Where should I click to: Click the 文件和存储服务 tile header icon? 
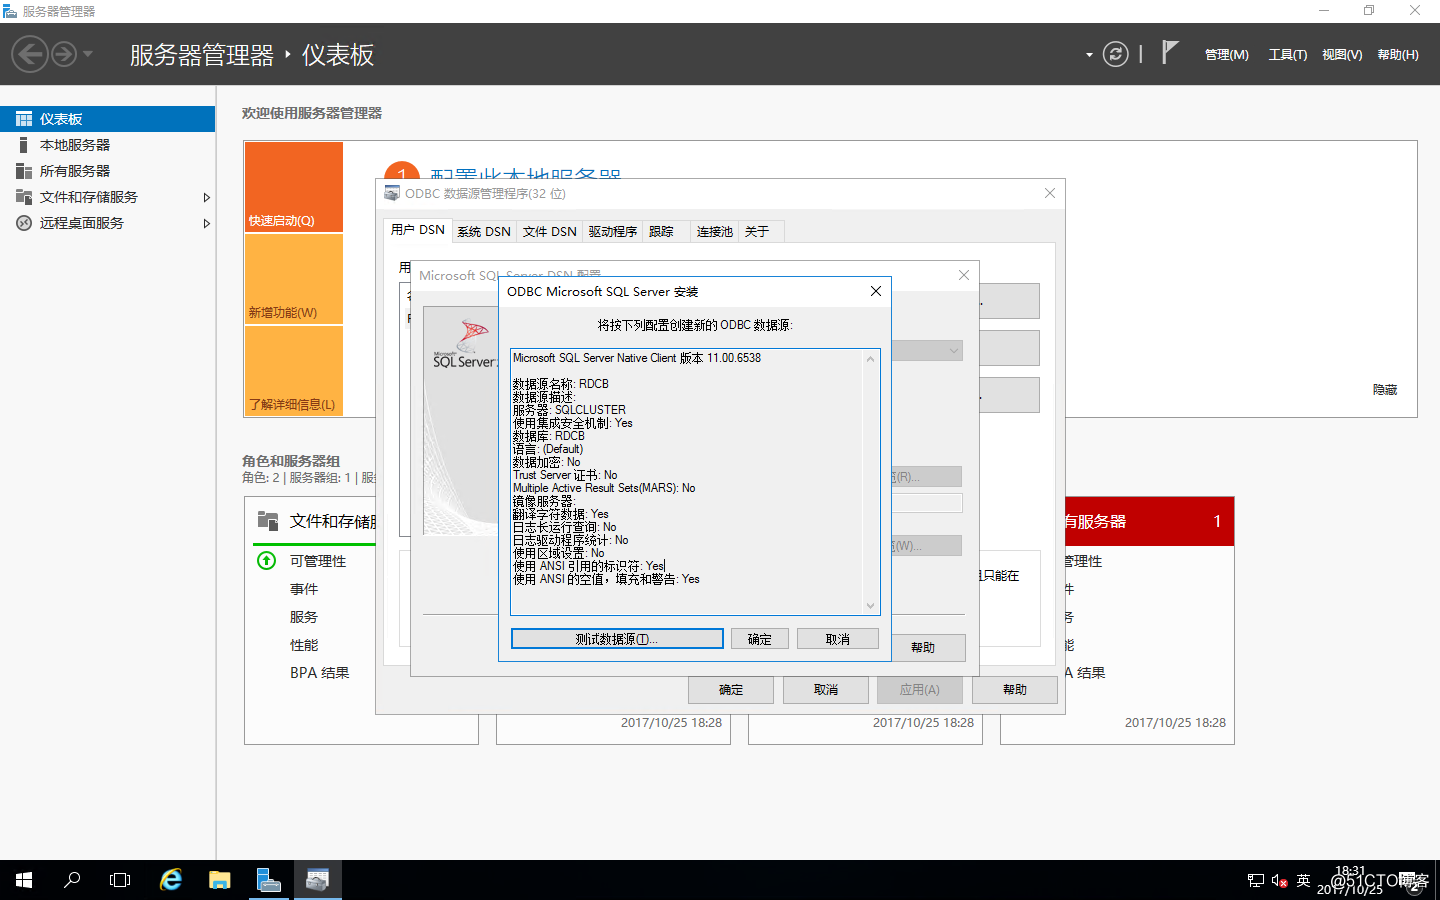(268, 521)
